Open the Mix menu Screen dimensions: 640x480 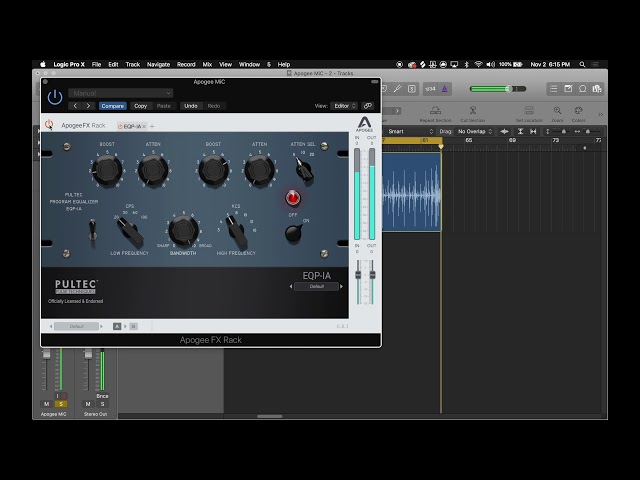[207, 64]
